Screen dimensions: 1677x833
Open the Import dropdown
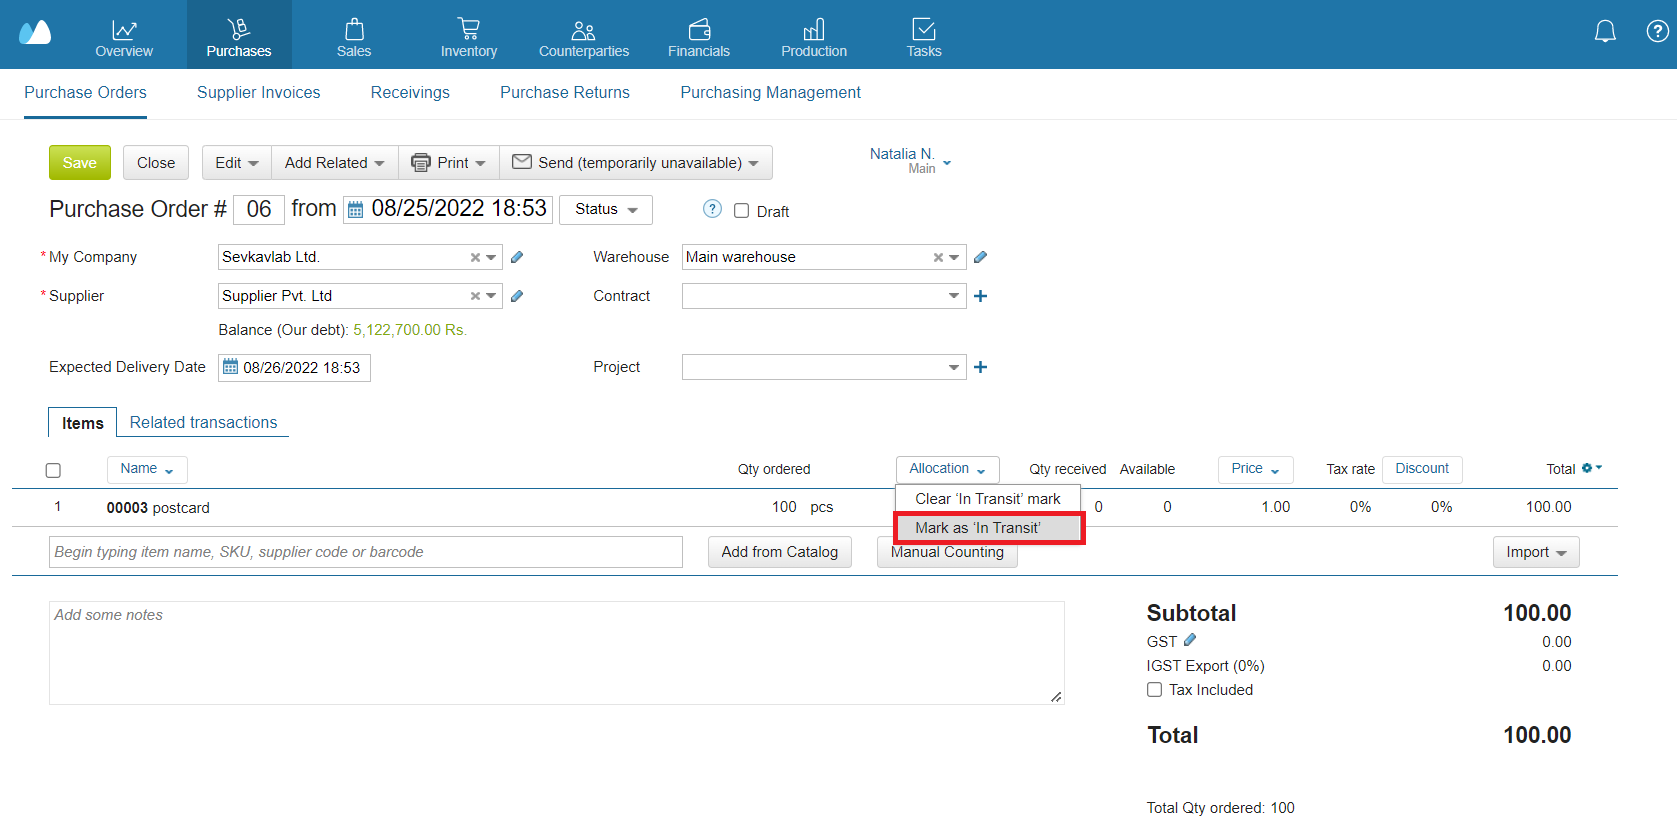coord(1536,552)
